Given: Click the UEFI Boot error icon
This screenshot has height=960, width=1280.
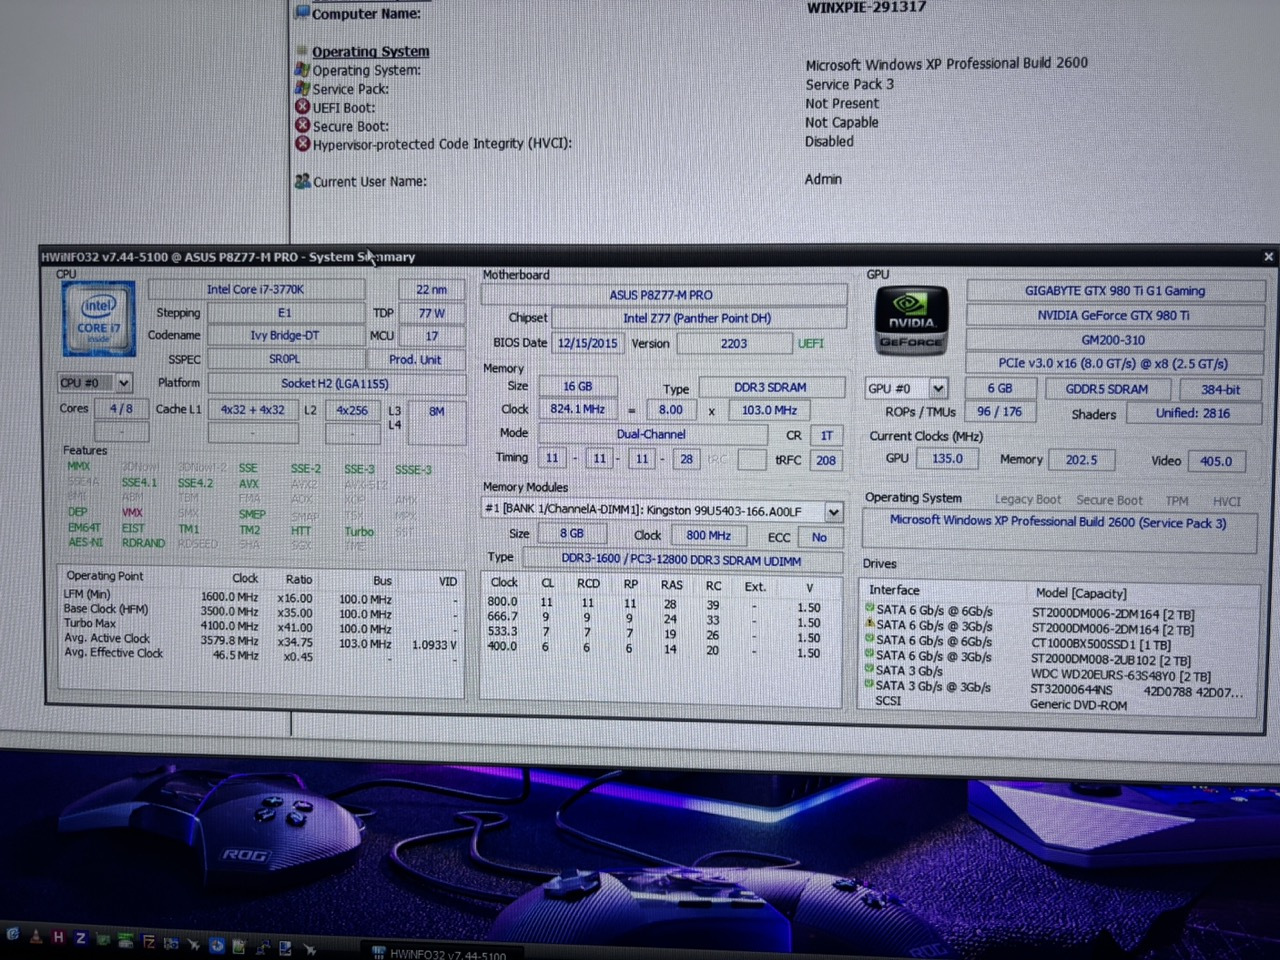Looking at the screenshot, I should pos(302,106).
